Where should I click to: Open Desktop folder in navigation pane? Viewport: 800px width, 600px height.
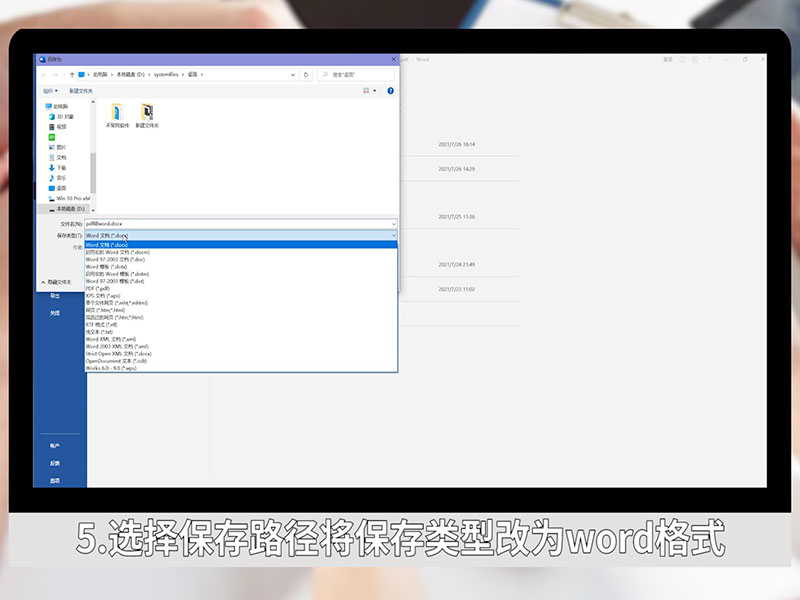tap(57, 188)
